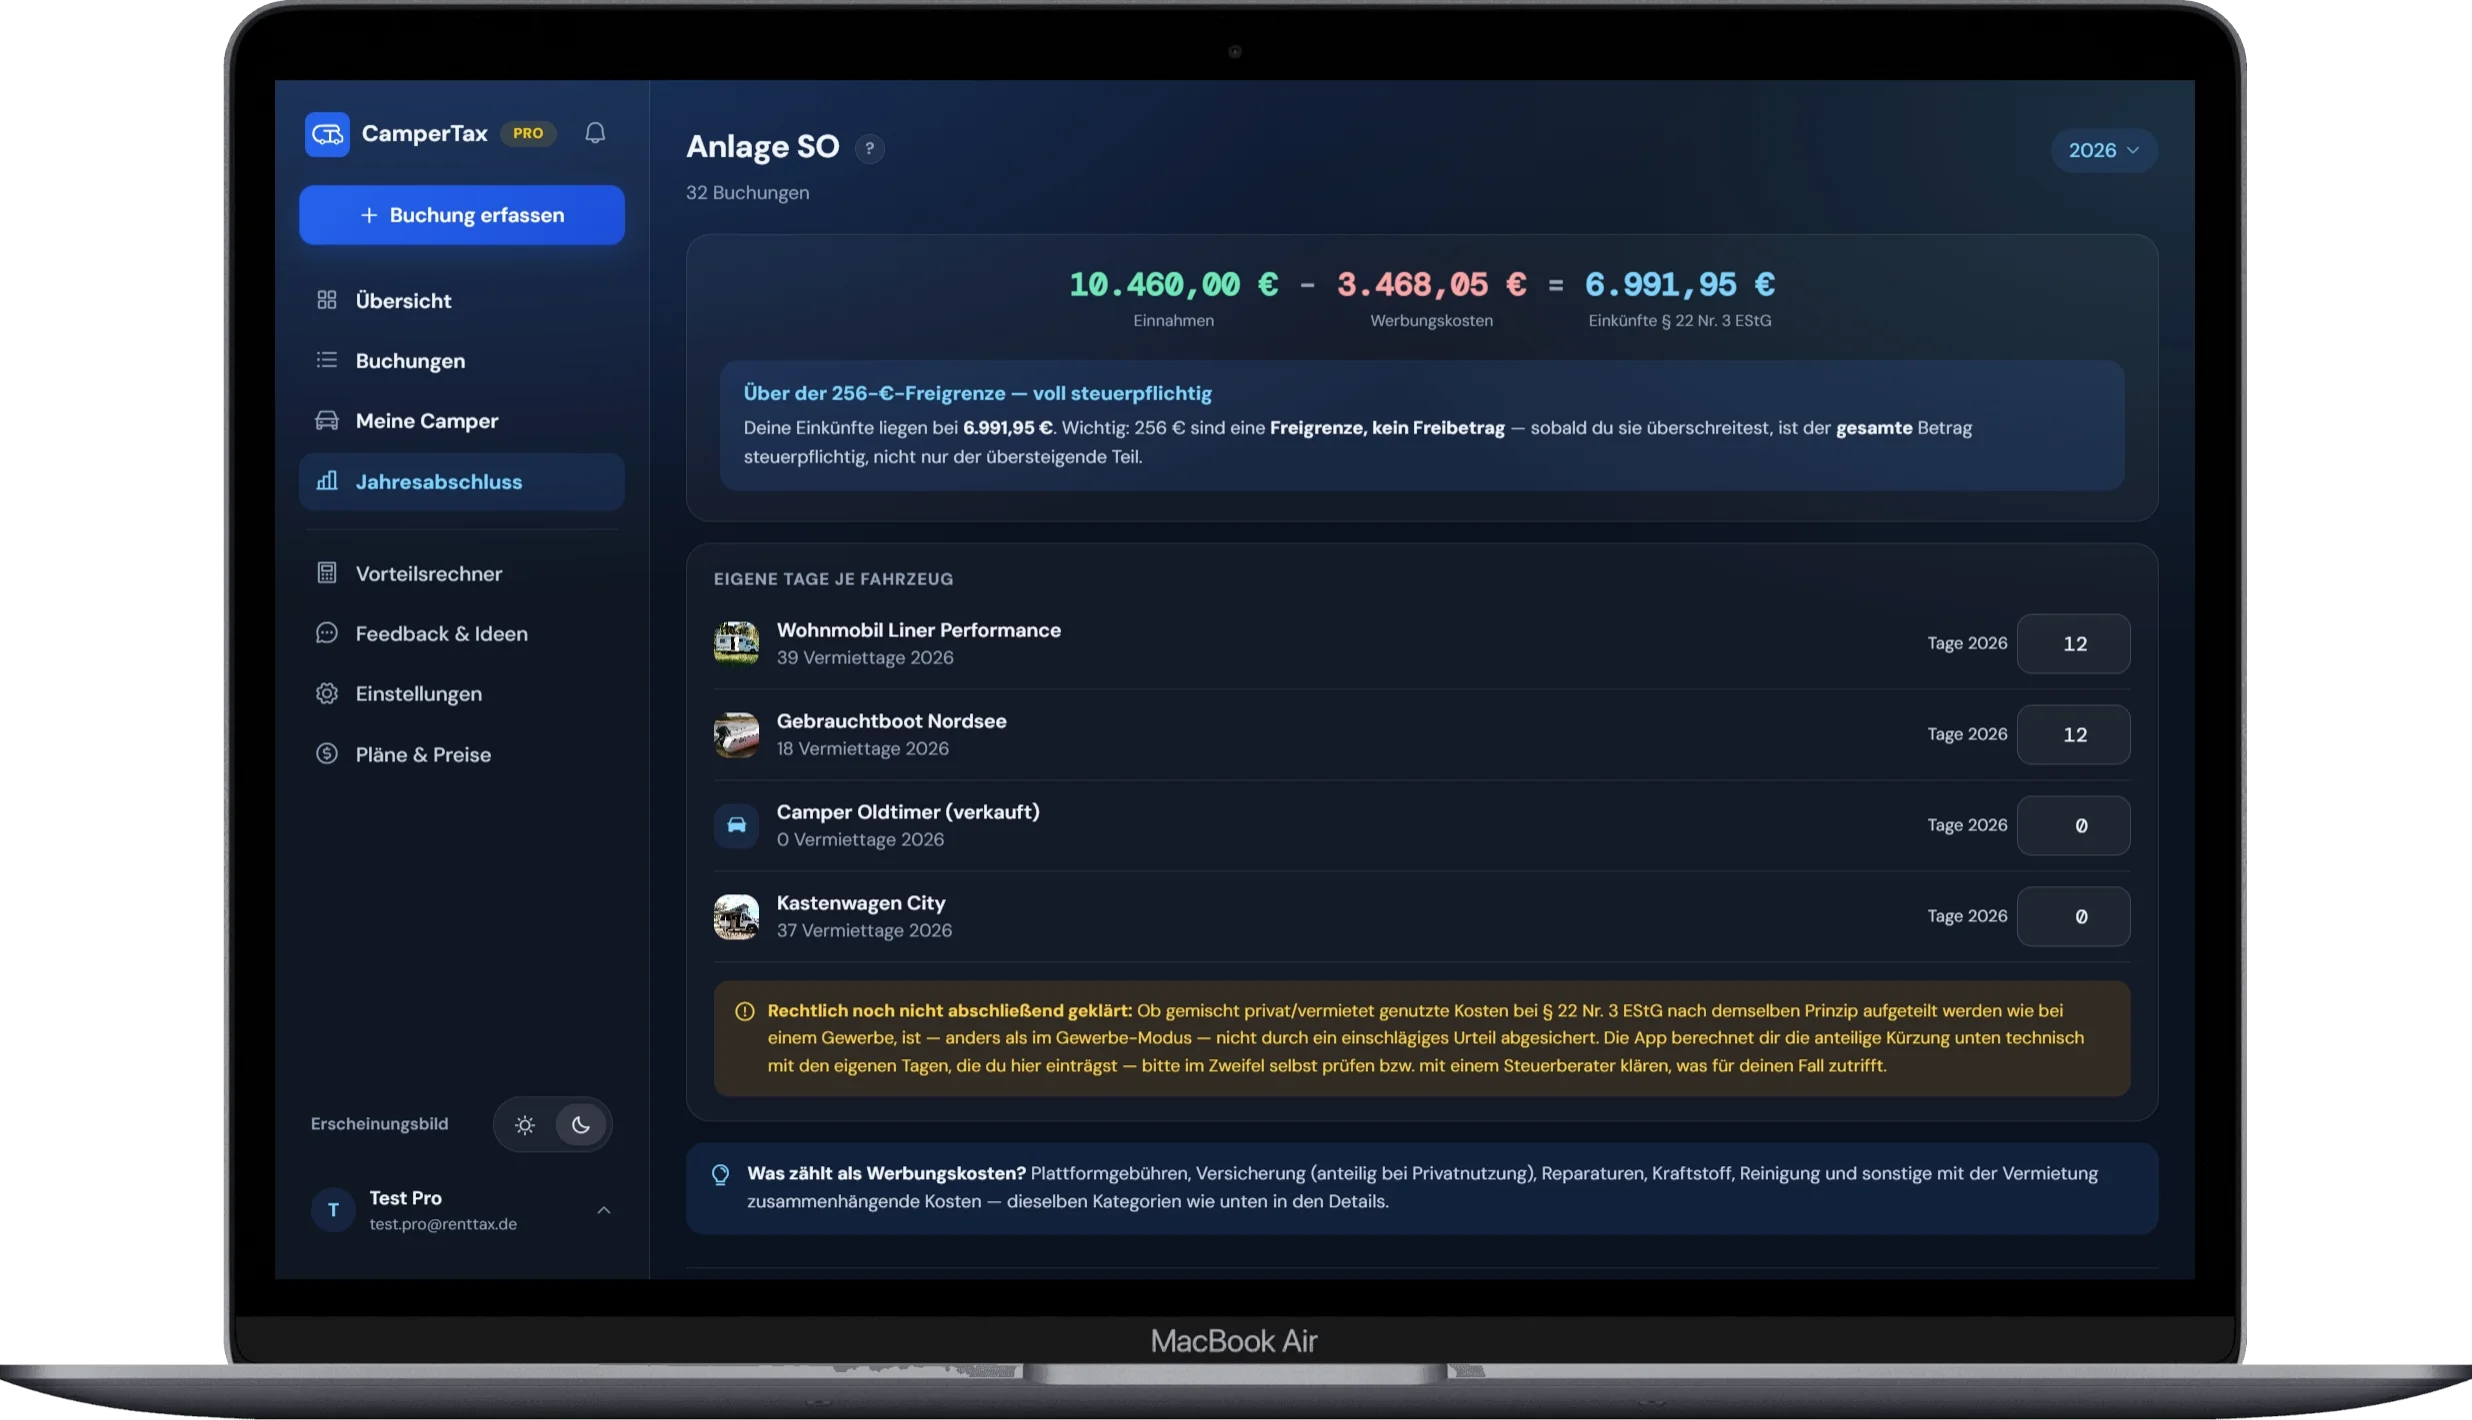
Task: Open notifications bell
Action: pyautogui.click(x=595, y=133)
